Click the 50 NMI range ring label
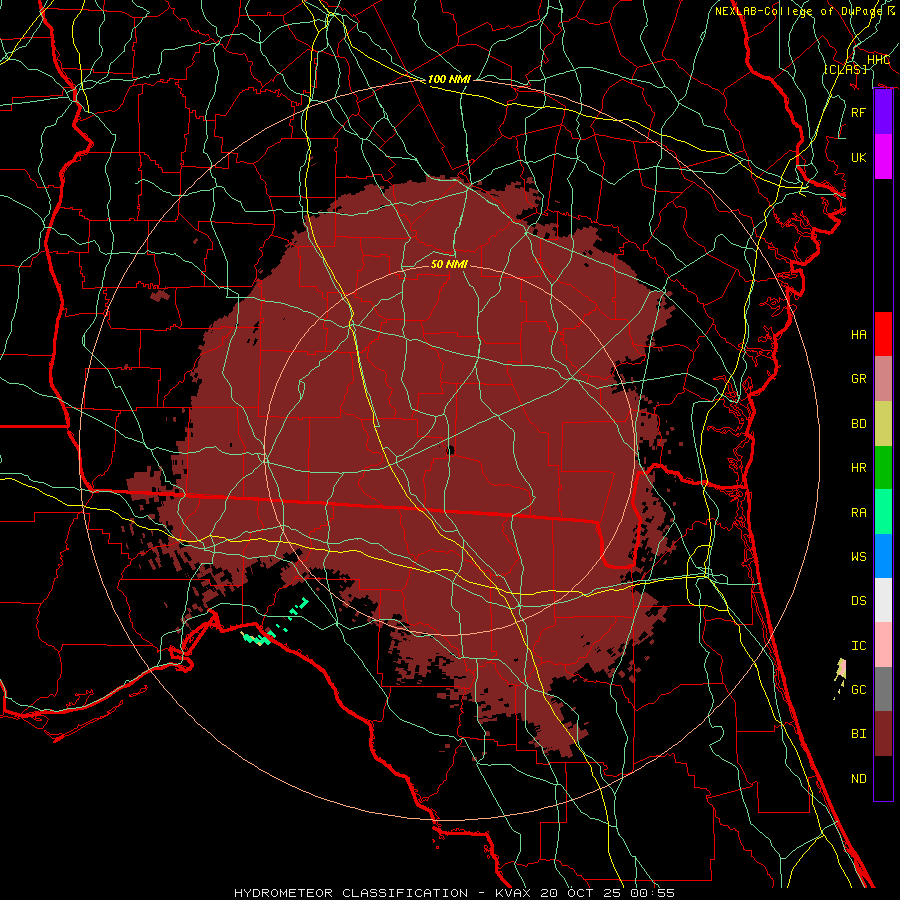 click(x=449, y=264)
